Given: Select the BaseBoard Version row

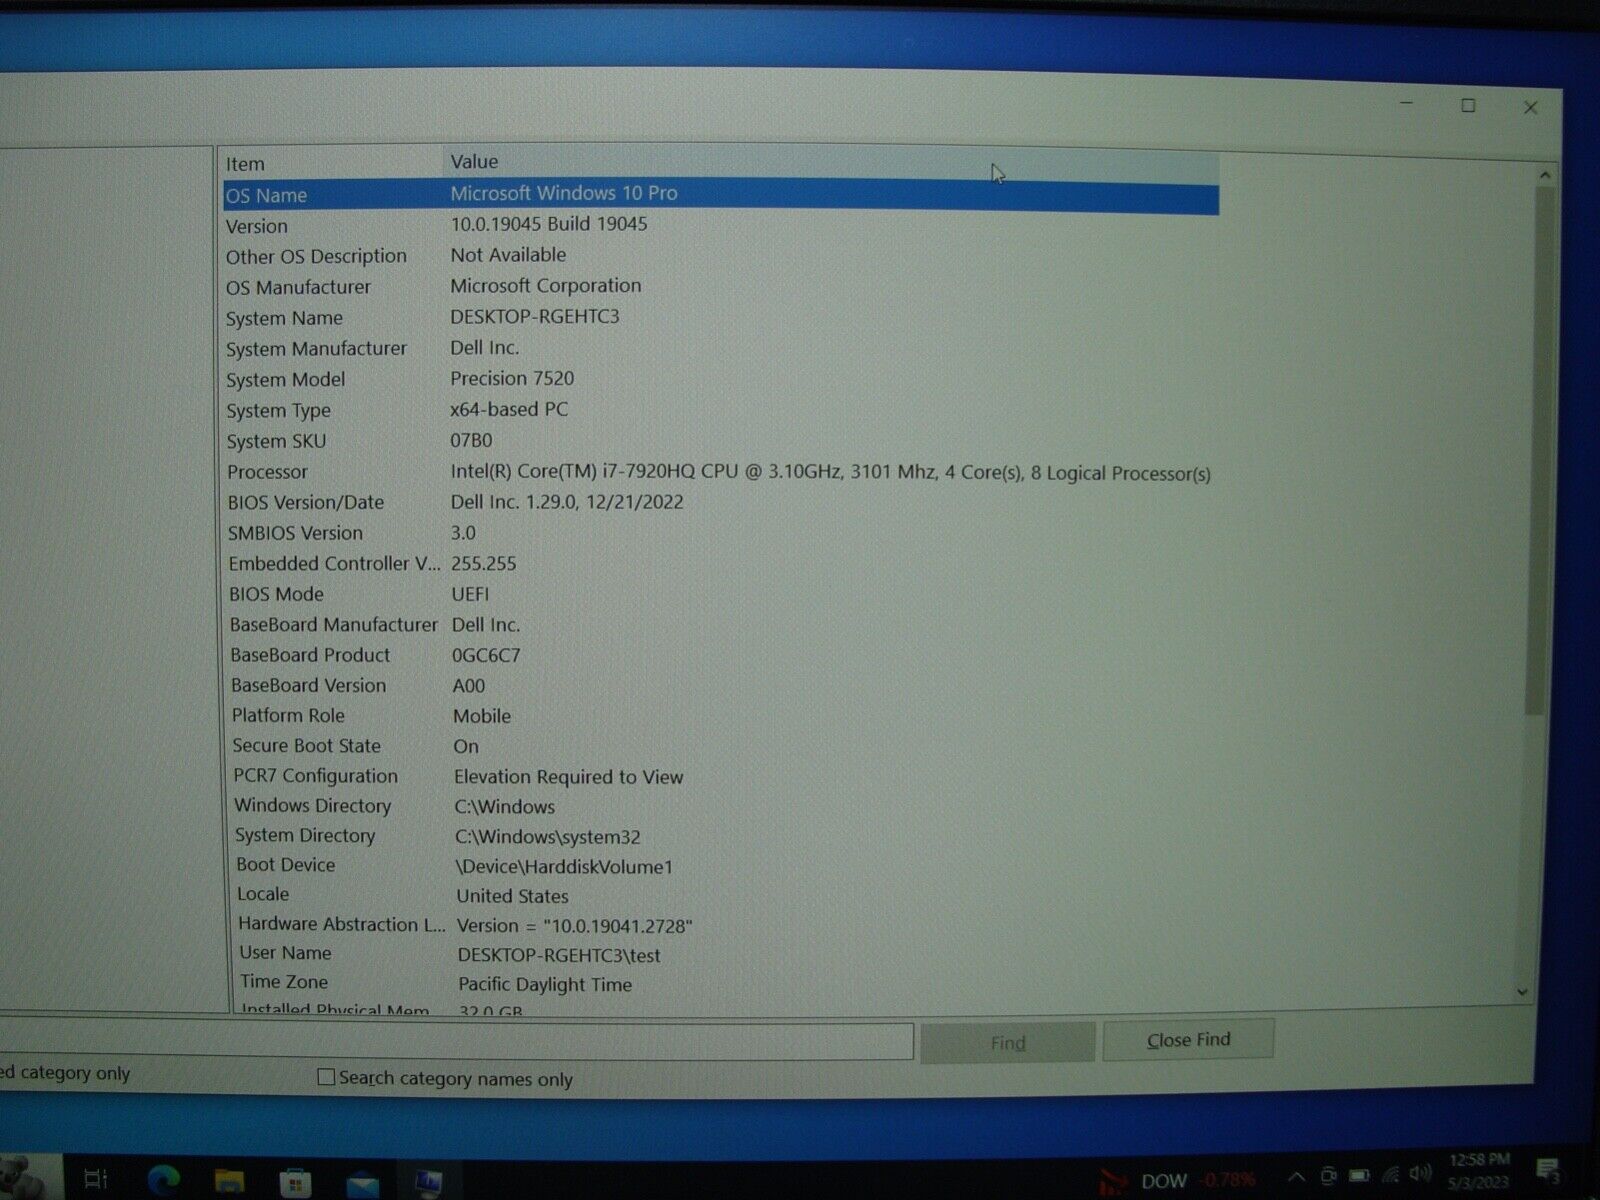Looking at the screenshot, I should click(x=720, y=686).
